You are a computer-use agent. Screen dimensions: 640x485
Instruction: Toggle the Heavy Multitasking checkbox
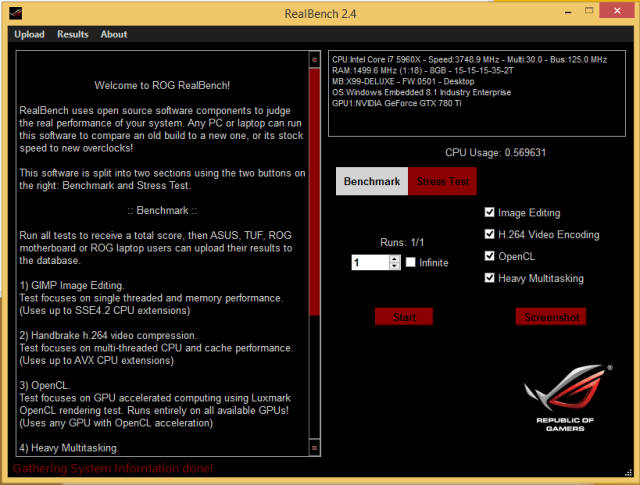(x=489, y=278)
